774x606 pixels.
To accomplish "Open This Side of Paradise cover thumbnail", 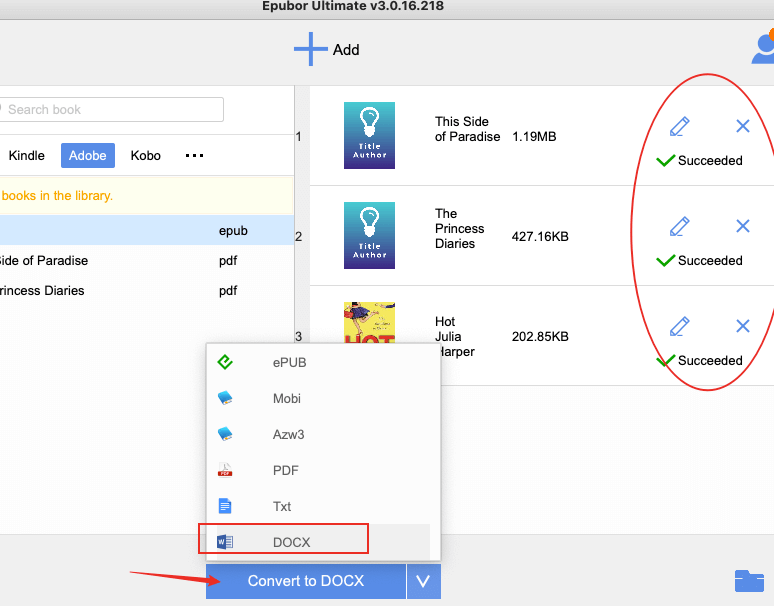I will pos(369,135).
